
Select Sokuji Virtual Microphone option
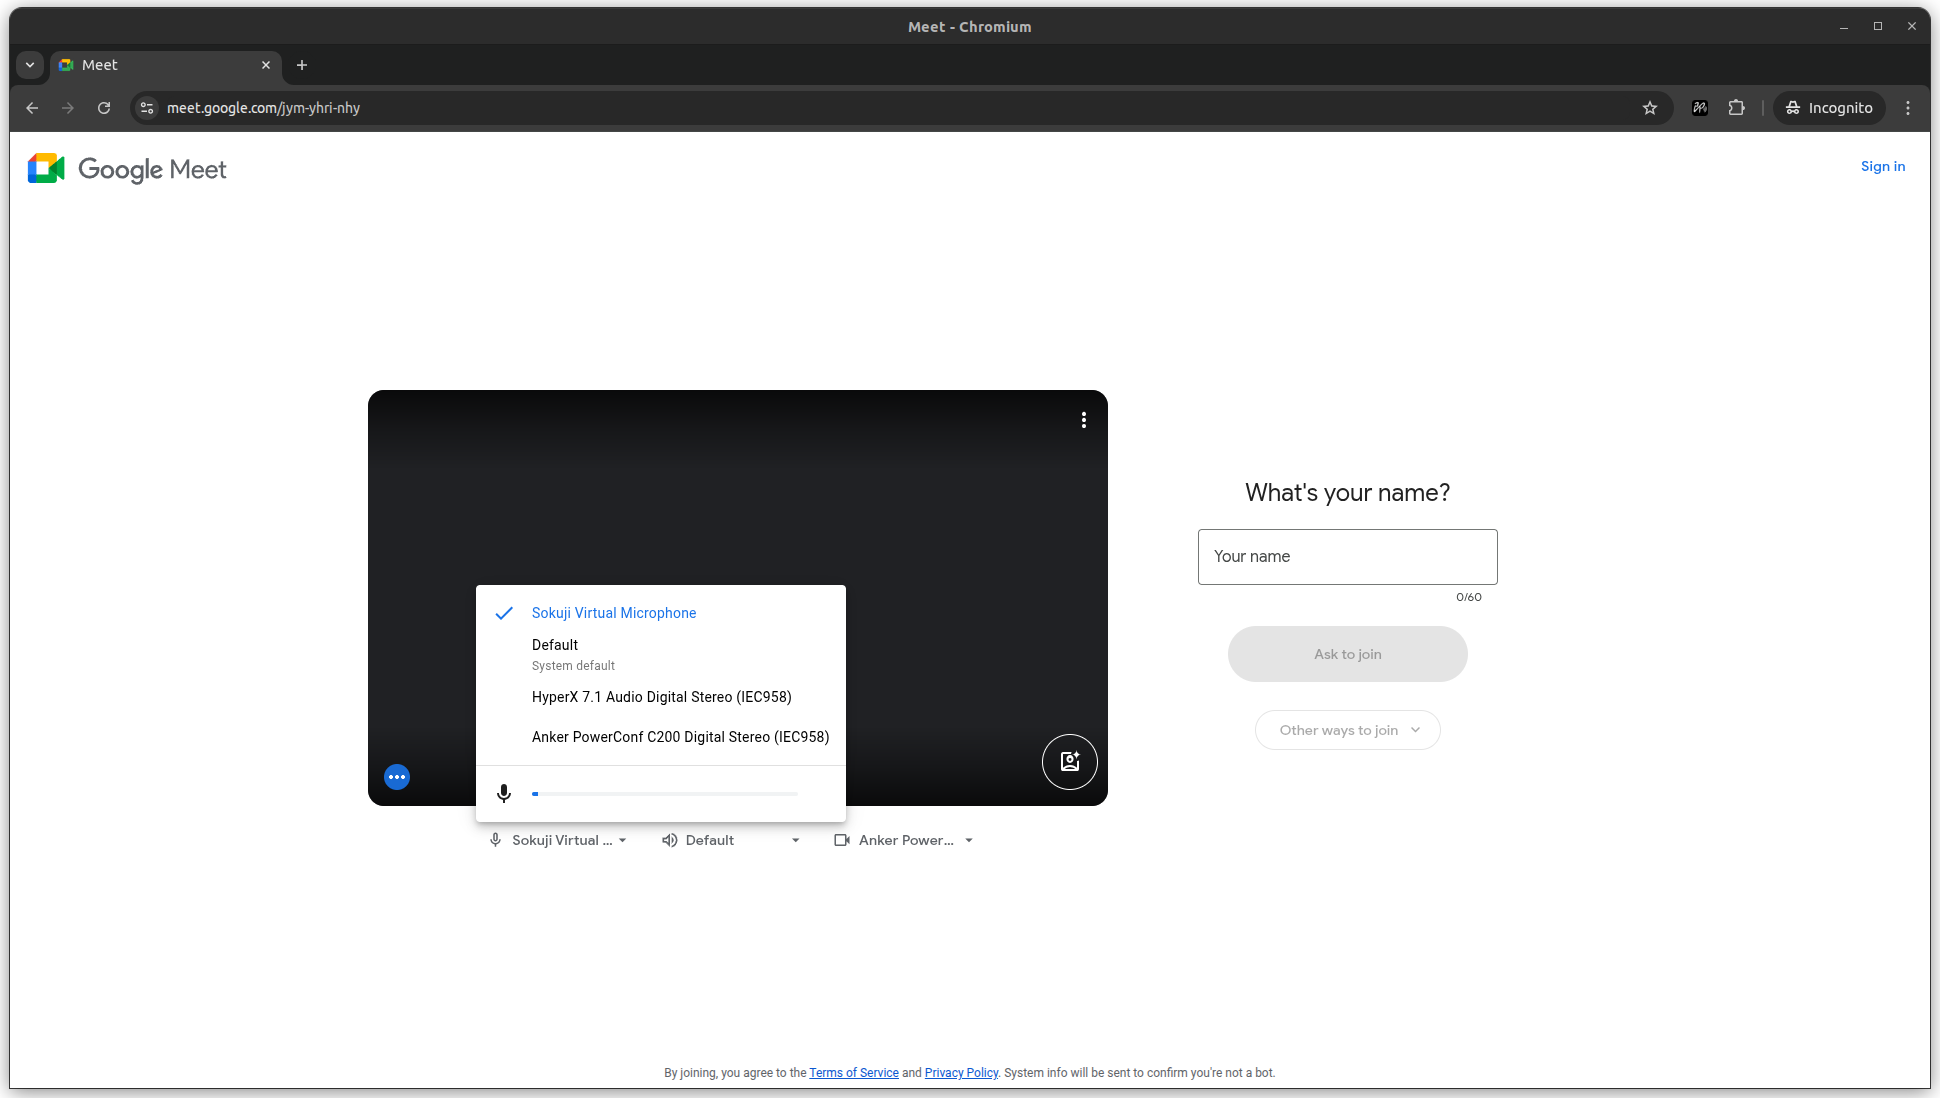click(x=661, y=613)
